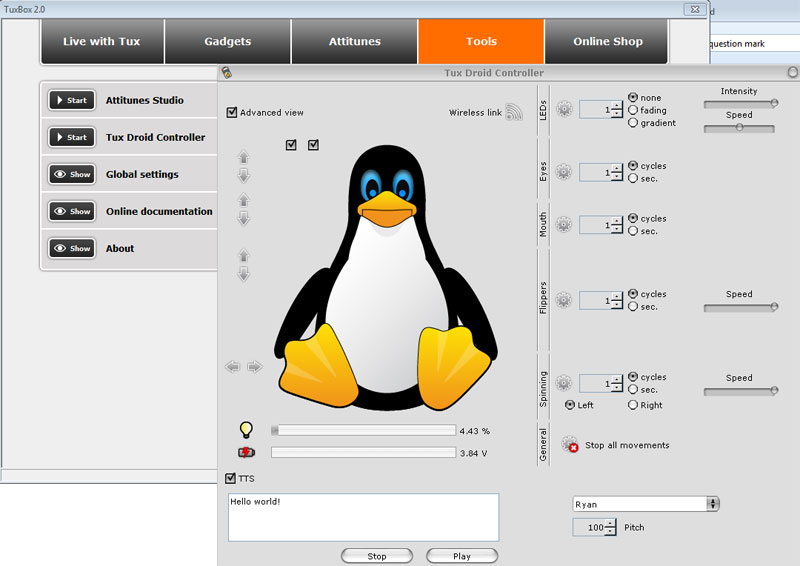The width and height of the screenshot is (800, 566).
Task: Close the TuxBox 2.0 window
Action: (695, 9)
